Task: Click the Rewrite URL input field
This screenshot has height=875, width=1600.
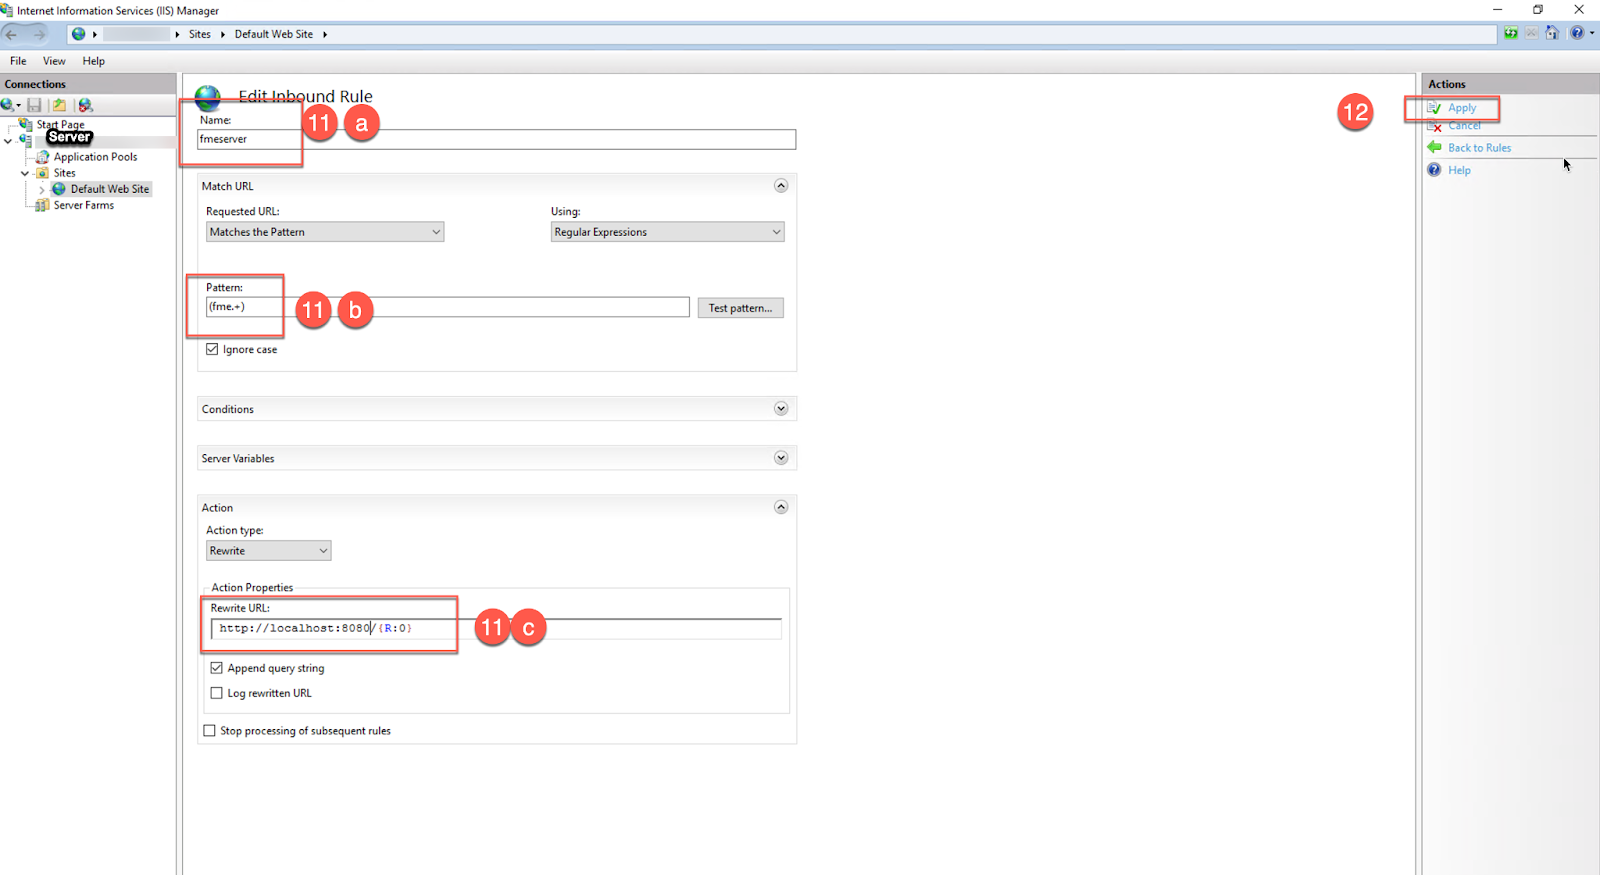Action: tap(496, 628)
